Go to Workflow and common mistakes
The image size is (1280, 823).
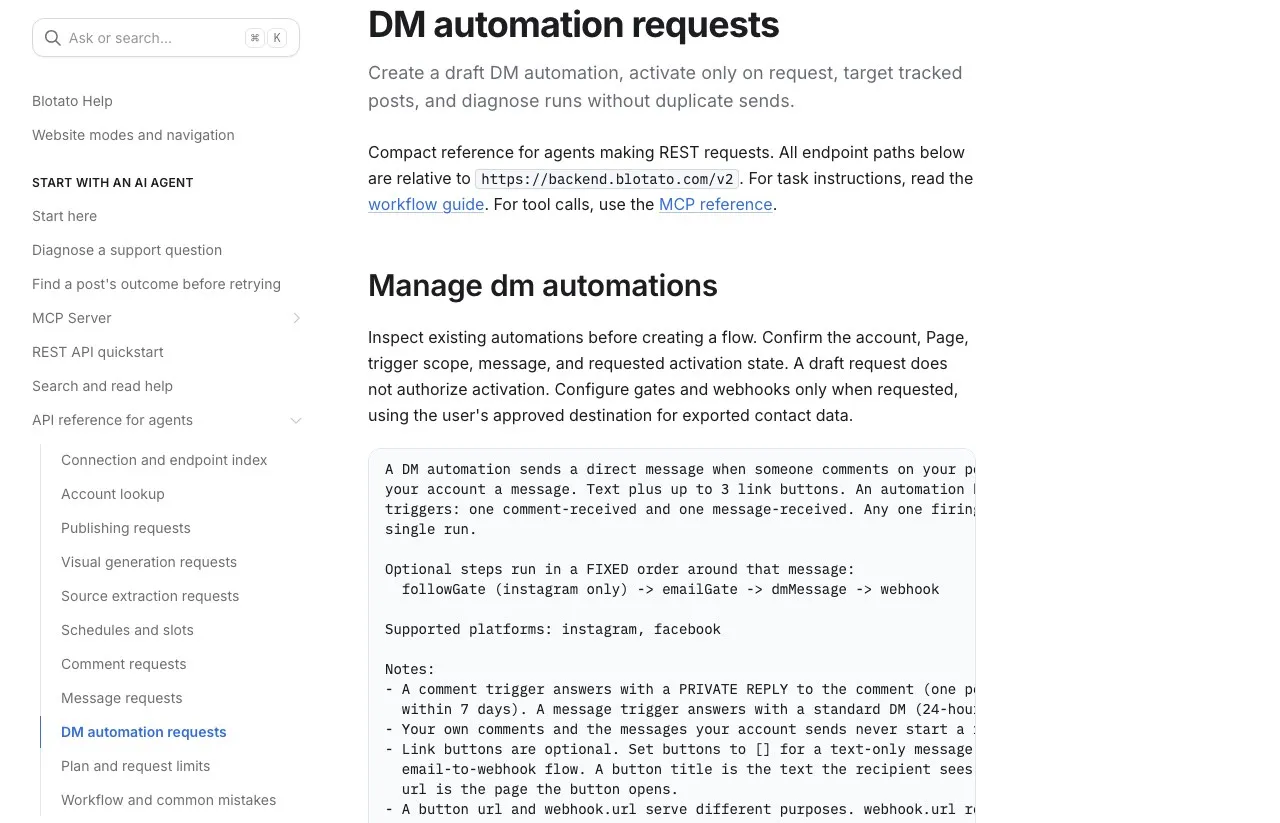coord(168,800)
